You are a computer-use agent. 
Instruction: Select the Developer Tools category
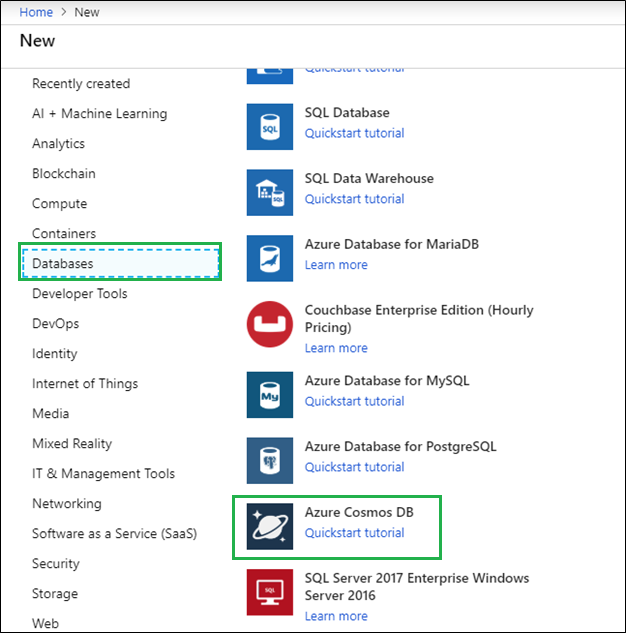tap(80, 294)
